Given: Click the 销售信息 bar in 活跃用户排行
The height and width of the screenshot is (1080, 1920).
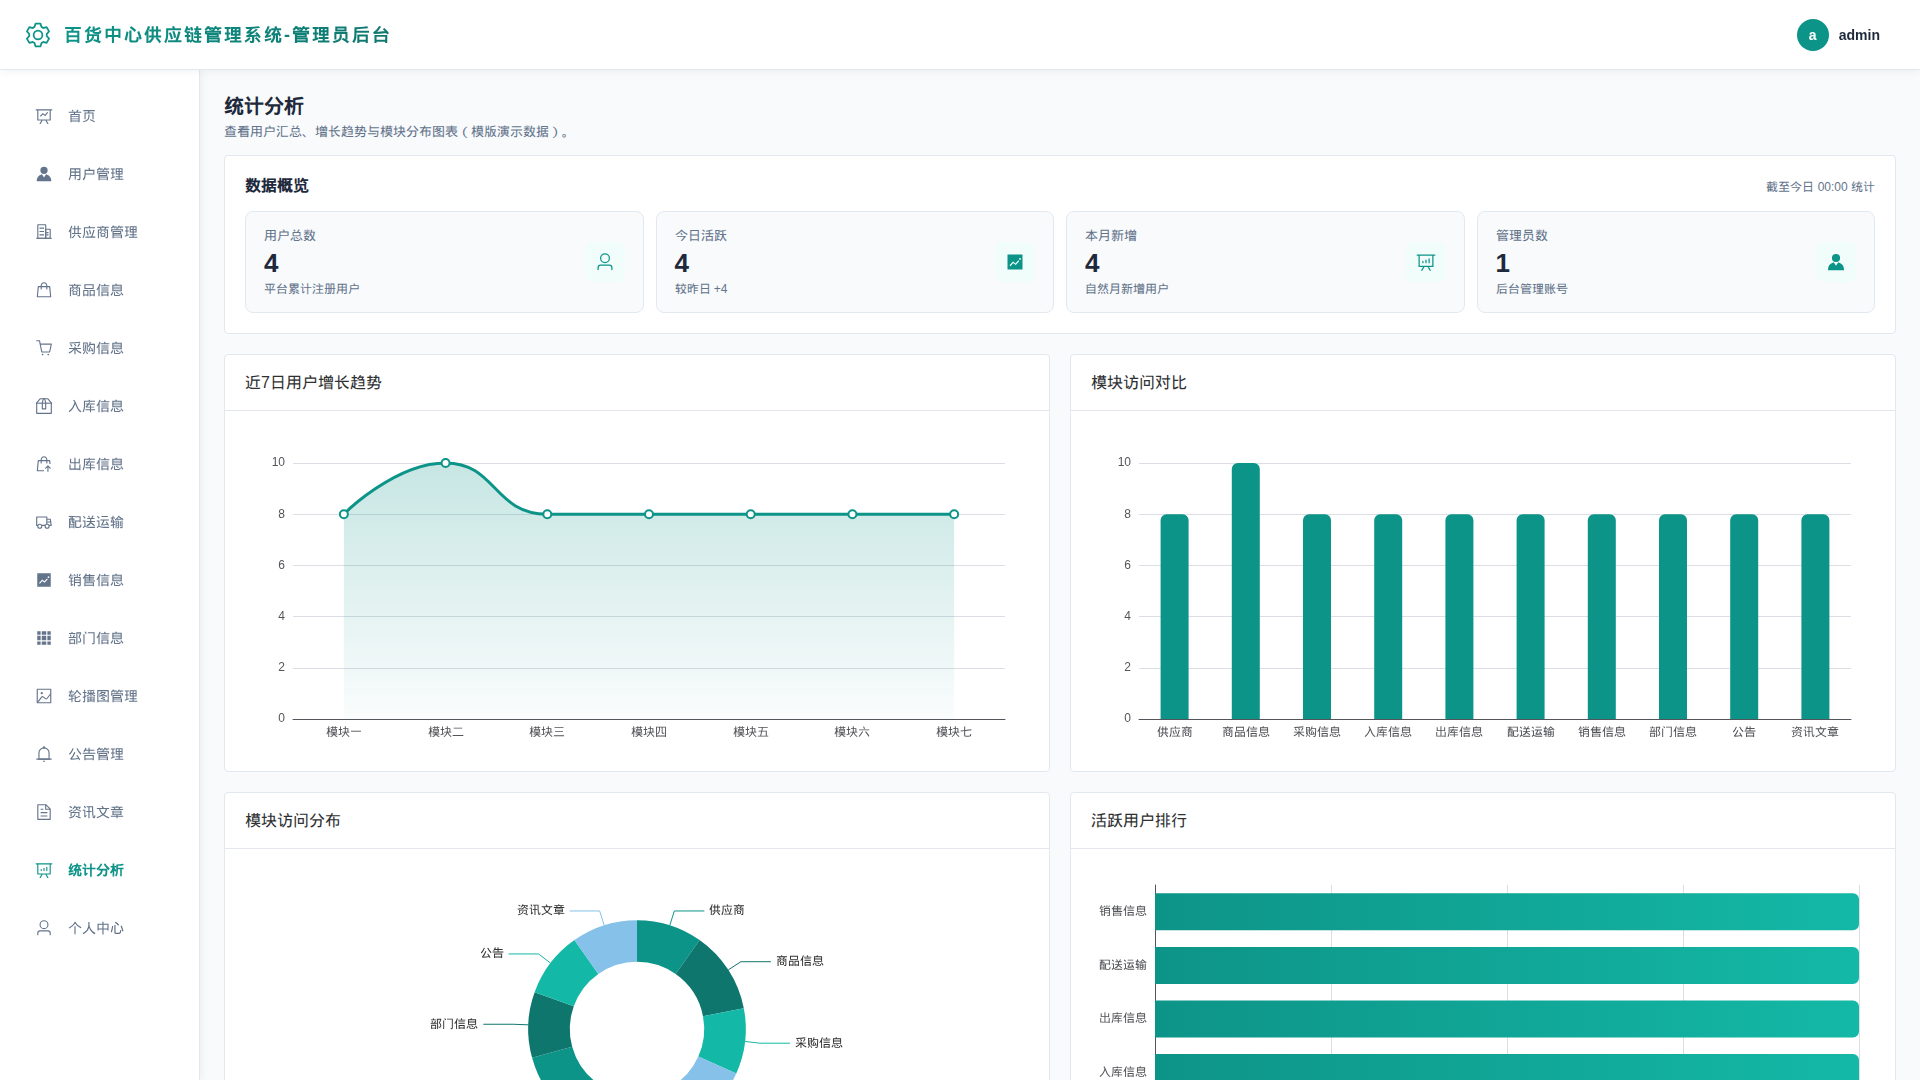Looking at the screenshot, I should 1507,911.
